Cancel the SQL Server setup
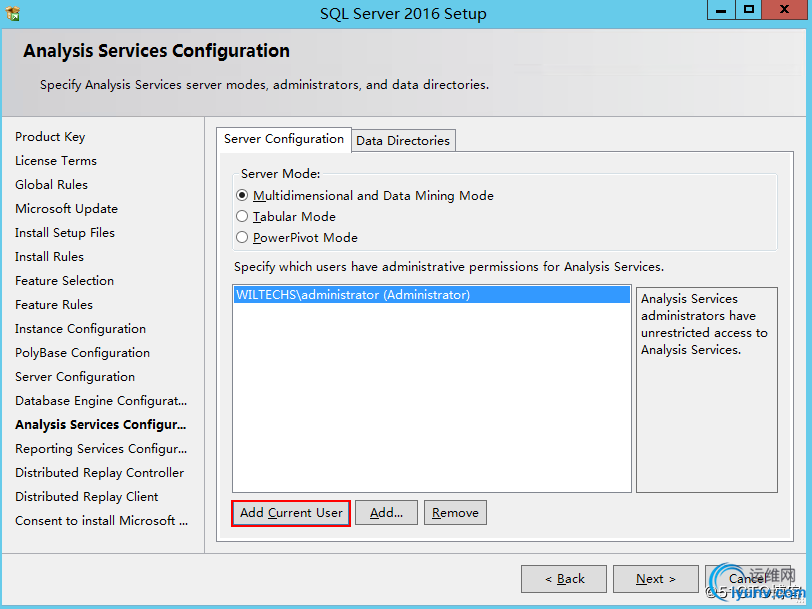The height and width of the screenshot is (609, 812). pyautogui.click(x=748, y=578)
